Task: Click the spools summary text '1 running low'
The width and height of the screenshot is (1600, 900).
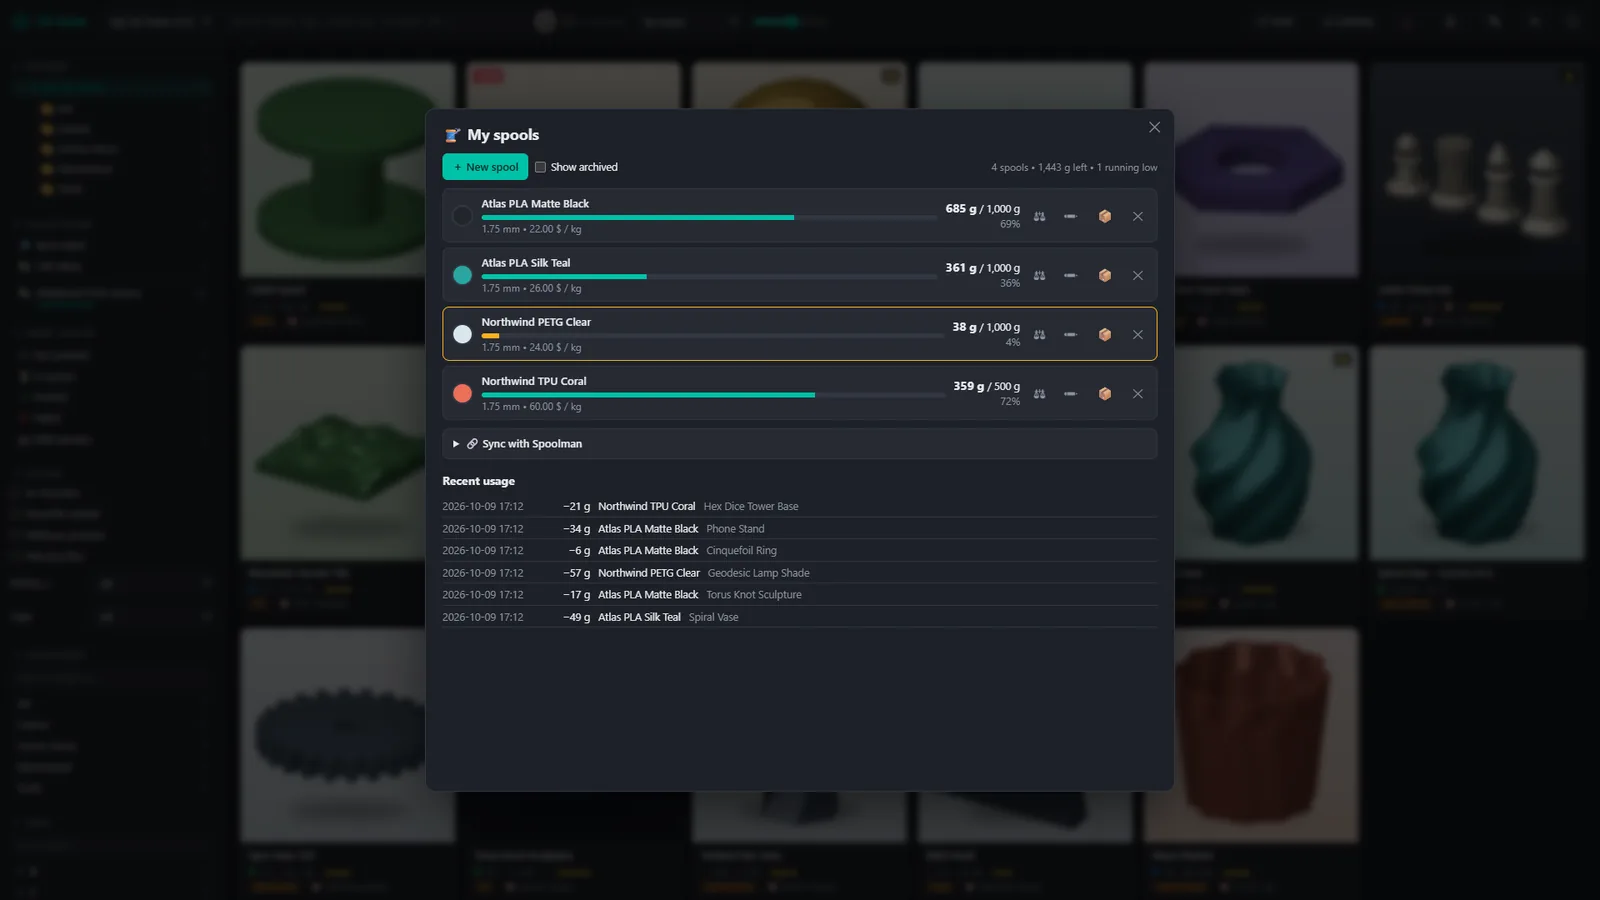Action: 1127,167
